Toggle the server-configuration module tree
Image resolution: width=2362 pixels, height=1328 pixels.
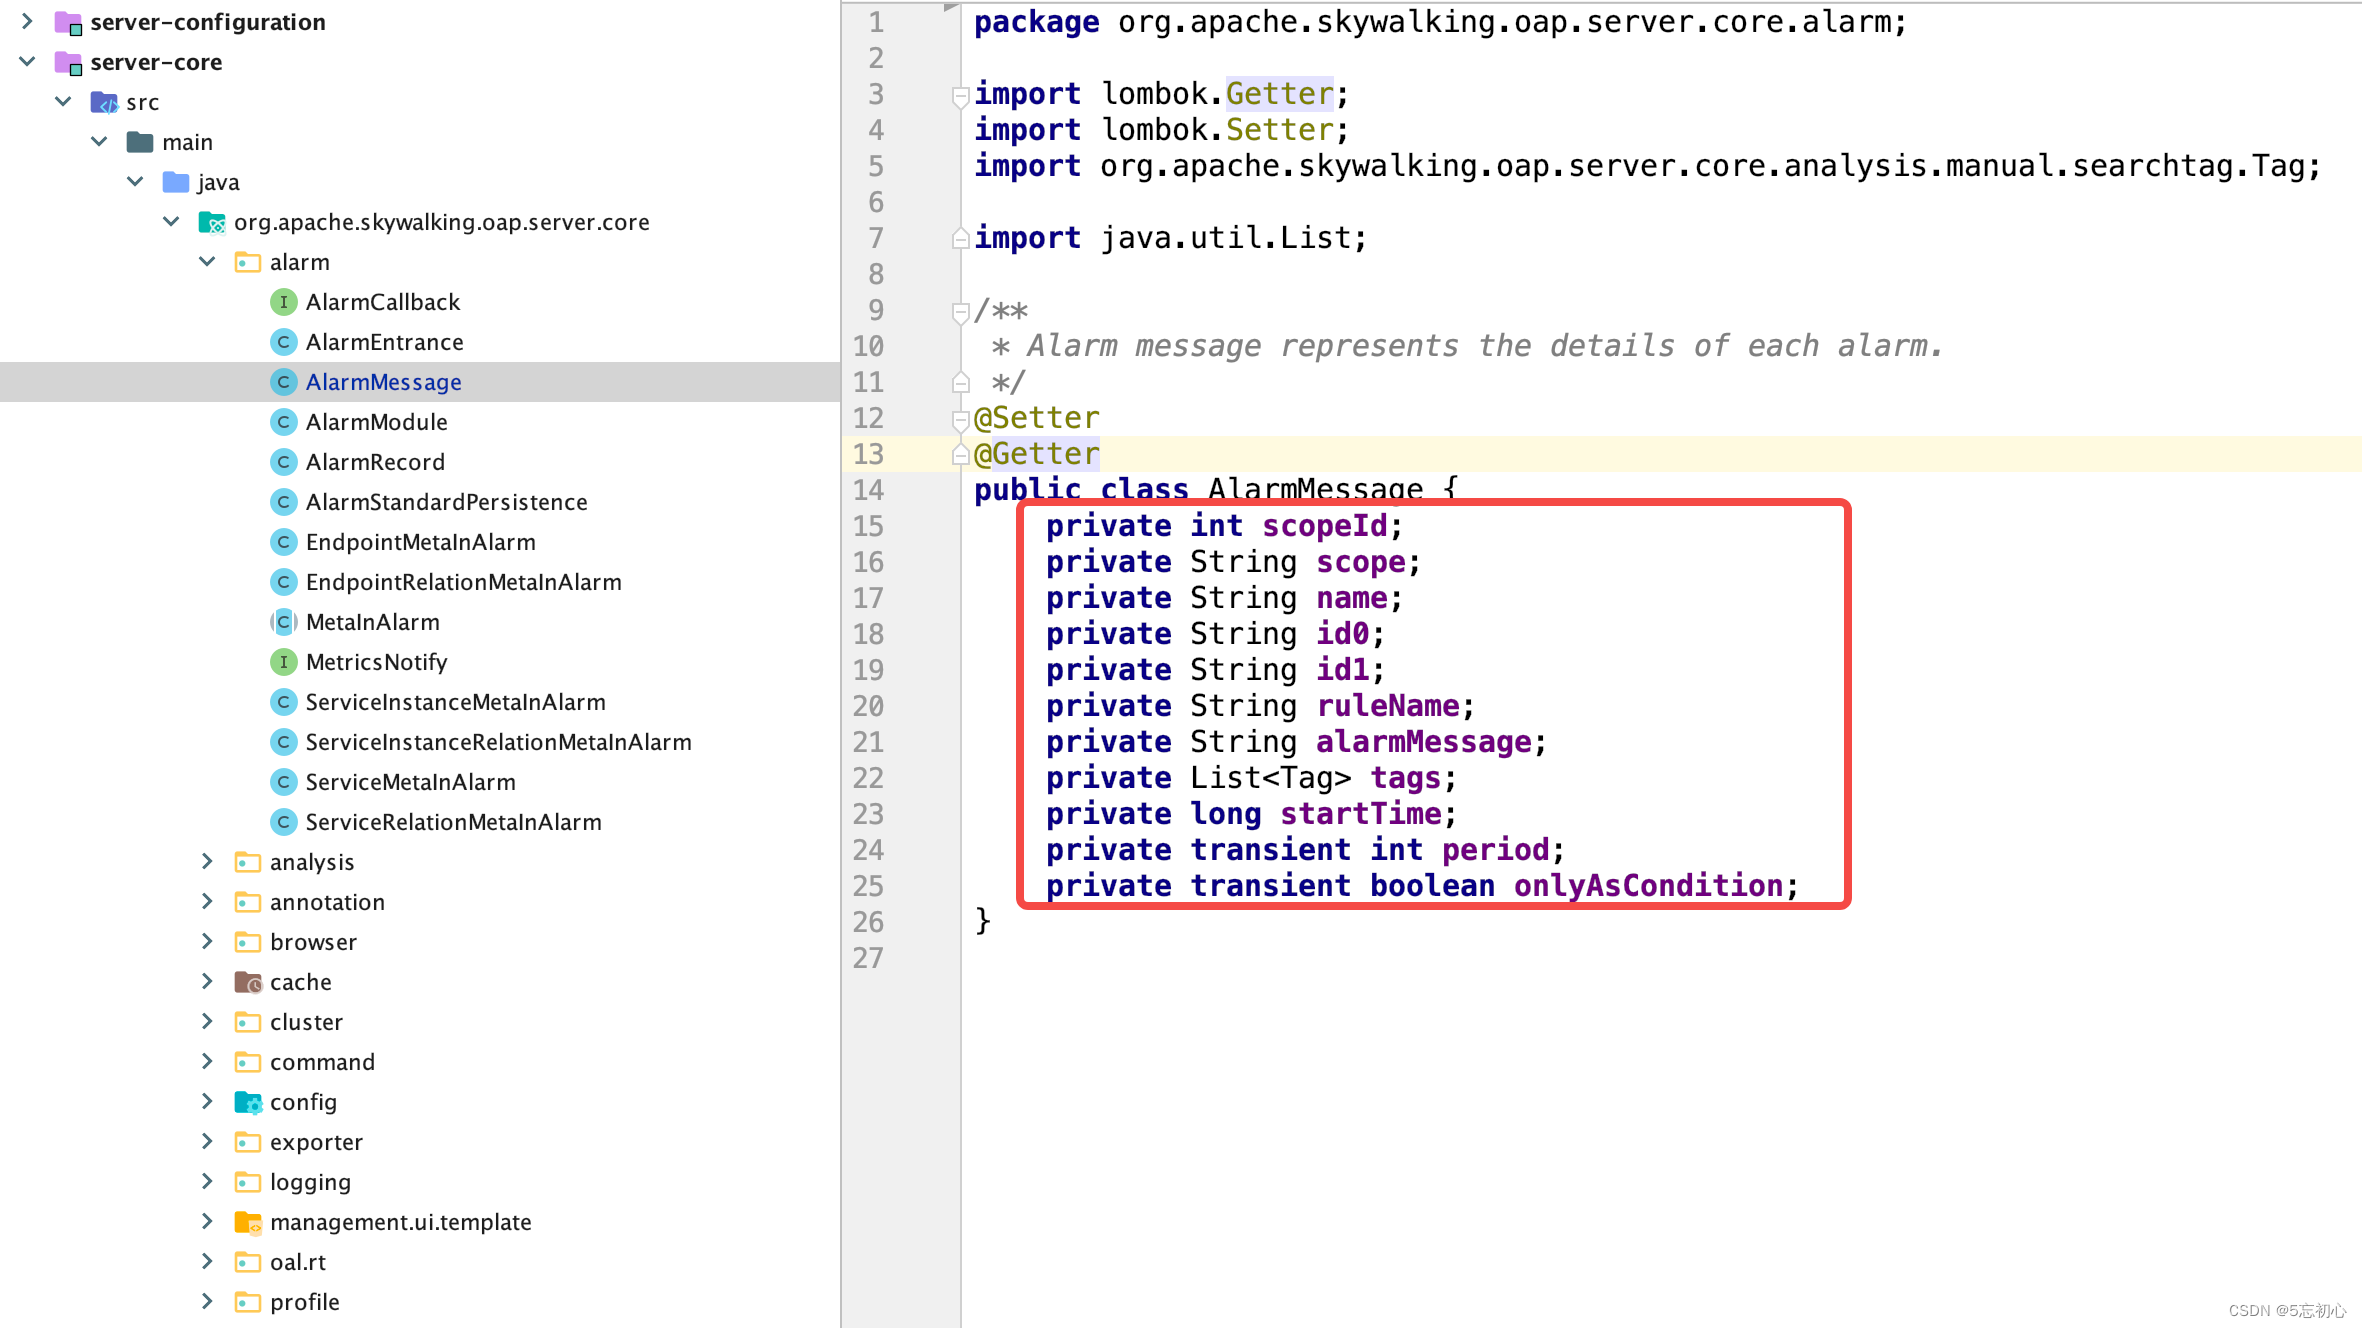coord(28,21)
